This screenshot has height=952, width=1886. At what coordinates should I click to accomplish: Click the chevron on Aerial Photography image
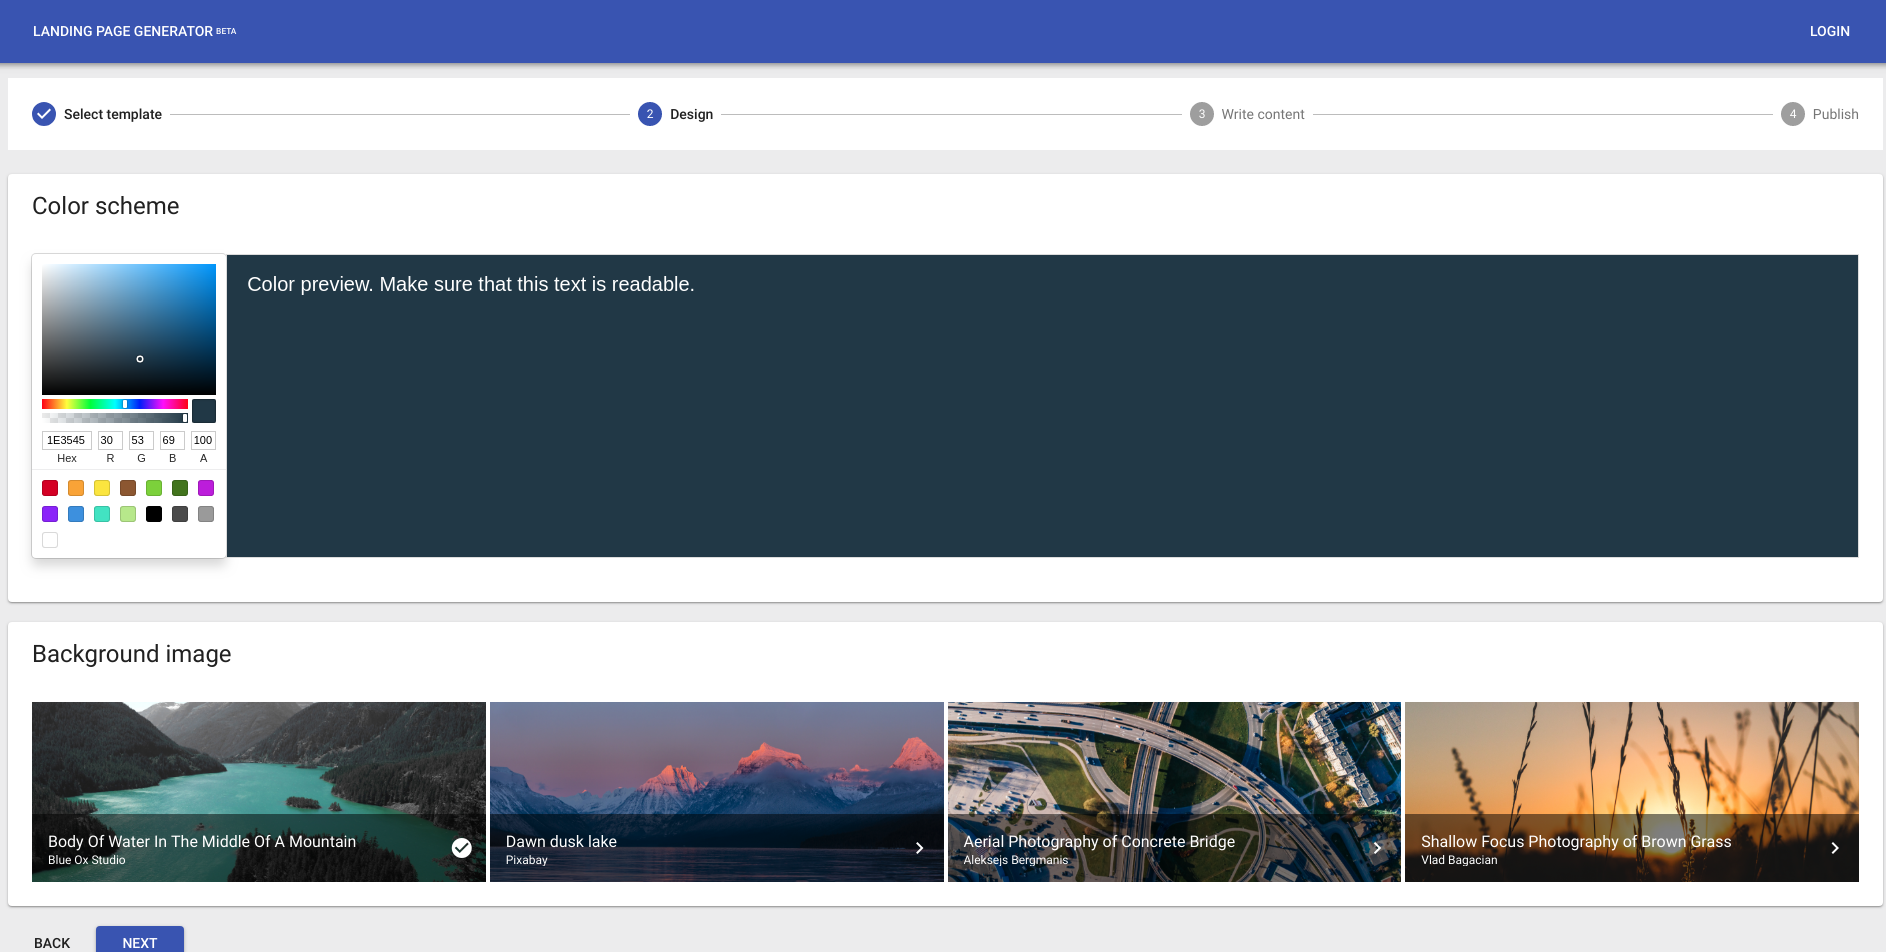(1377, 848)
